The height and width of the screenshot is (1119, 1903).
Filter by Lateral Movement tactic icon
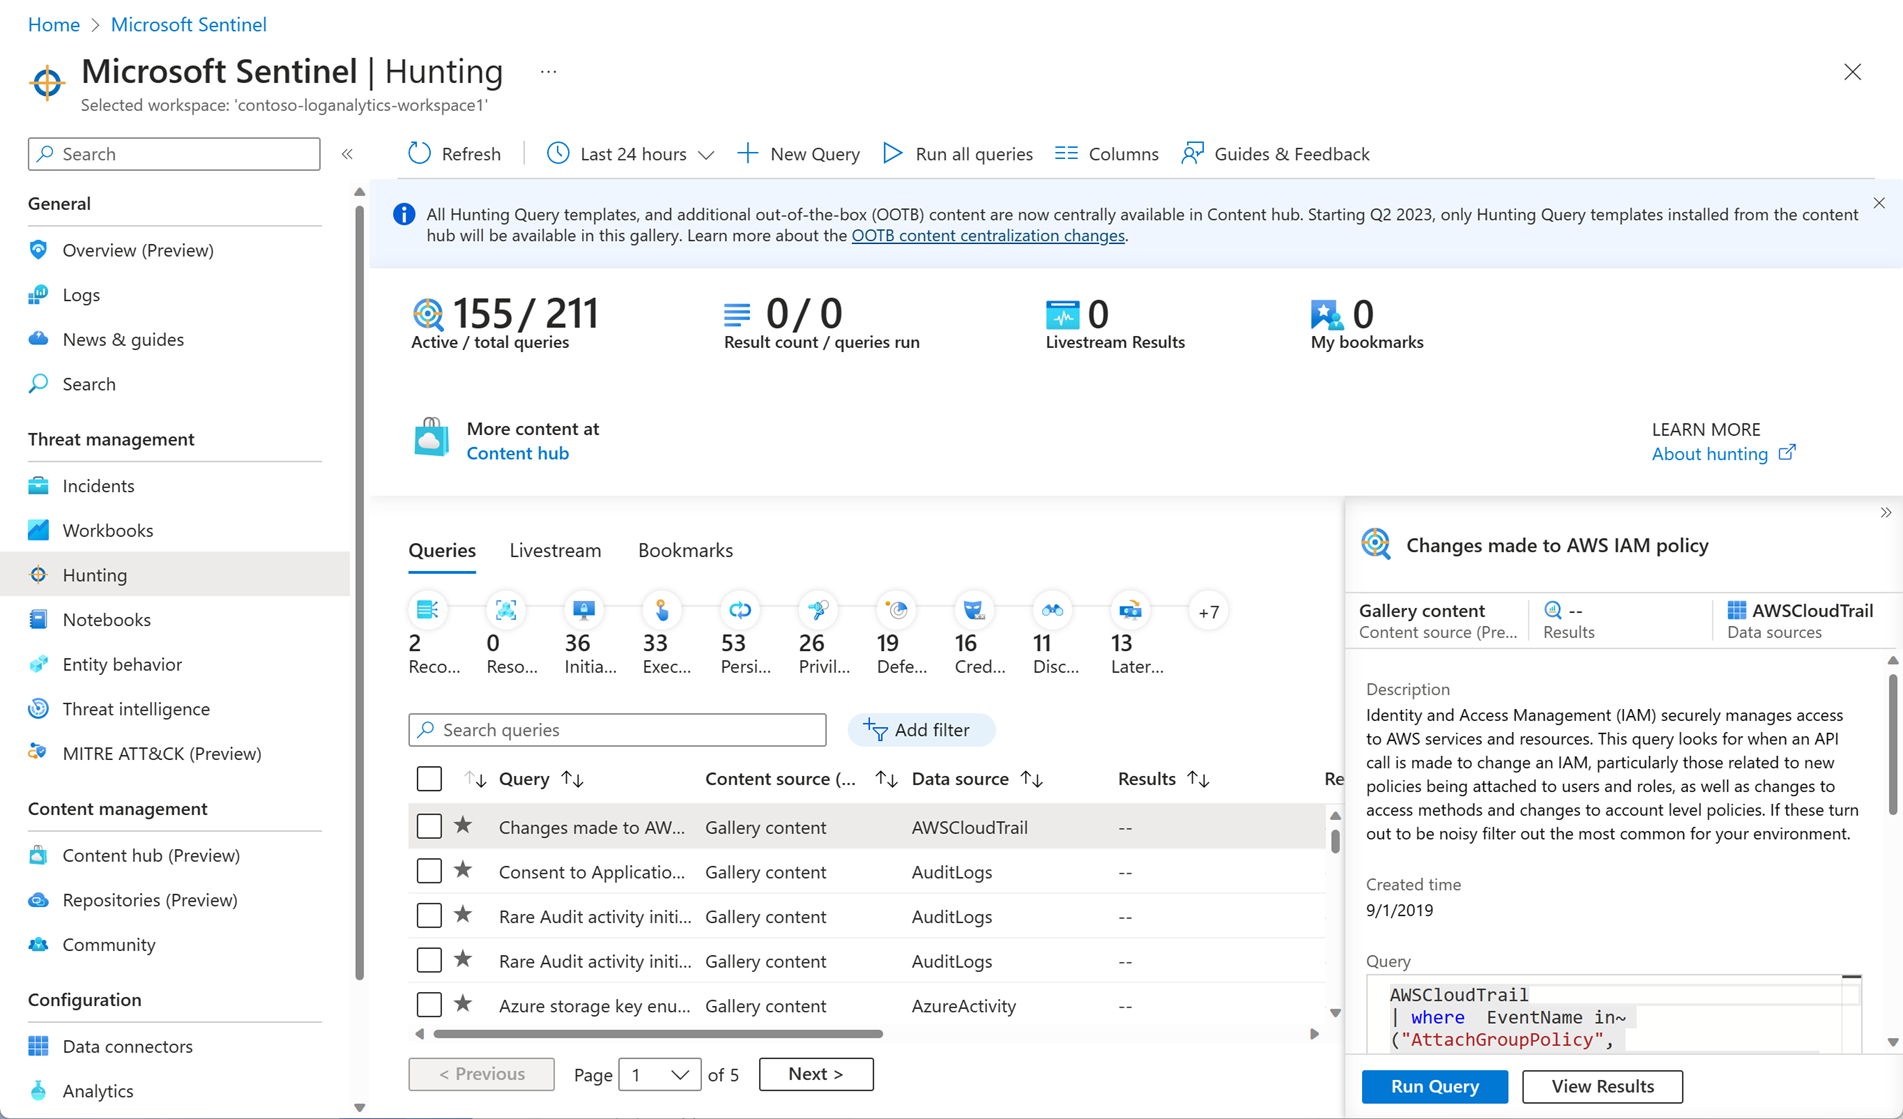(1129, 610)
